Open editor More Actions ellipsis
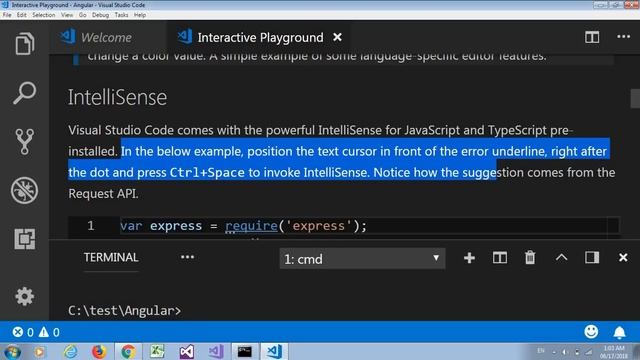The image size is (640, 360). pyautogui.click(x=623, y=37)
